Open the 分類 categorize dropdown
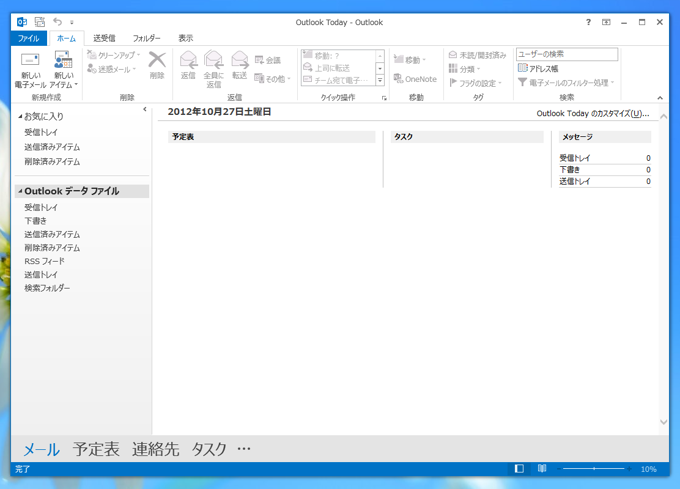 tap(464, 69)
